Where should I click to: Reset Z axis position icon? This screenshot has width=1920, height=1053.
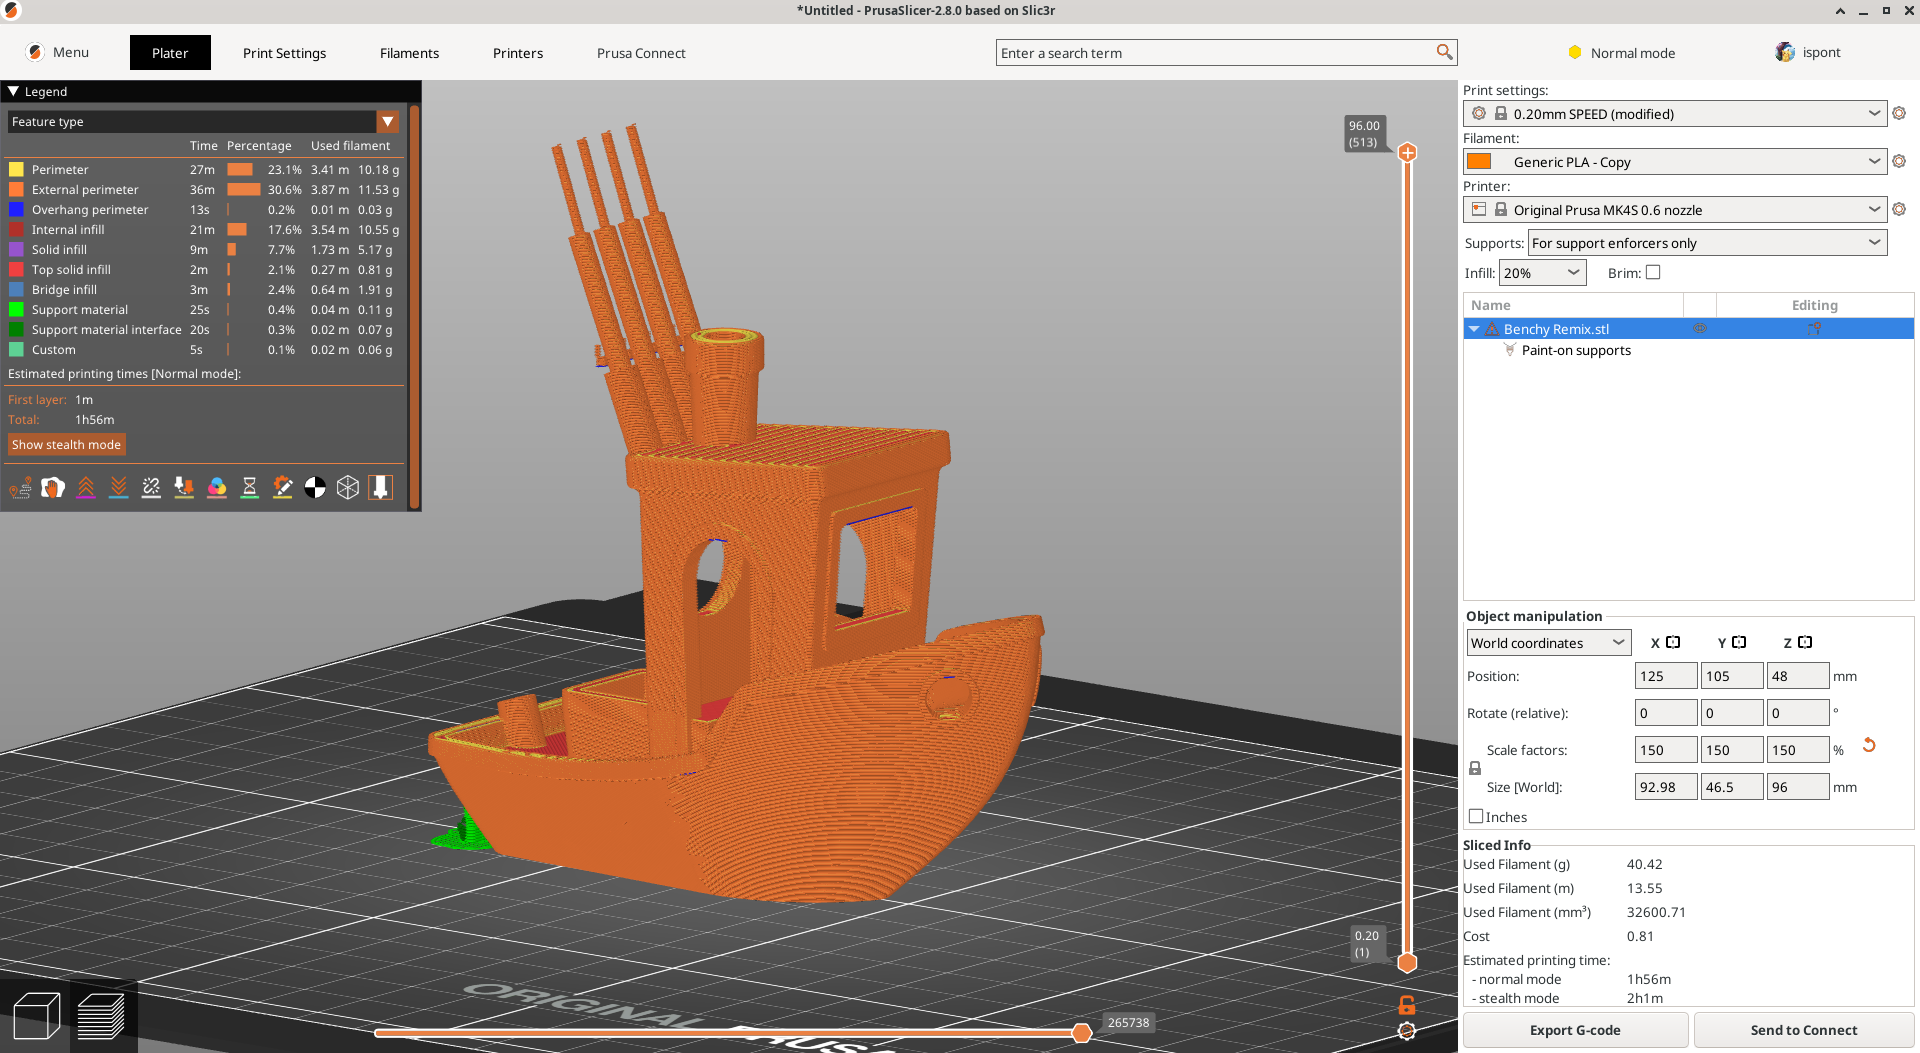click(1805, 643)
